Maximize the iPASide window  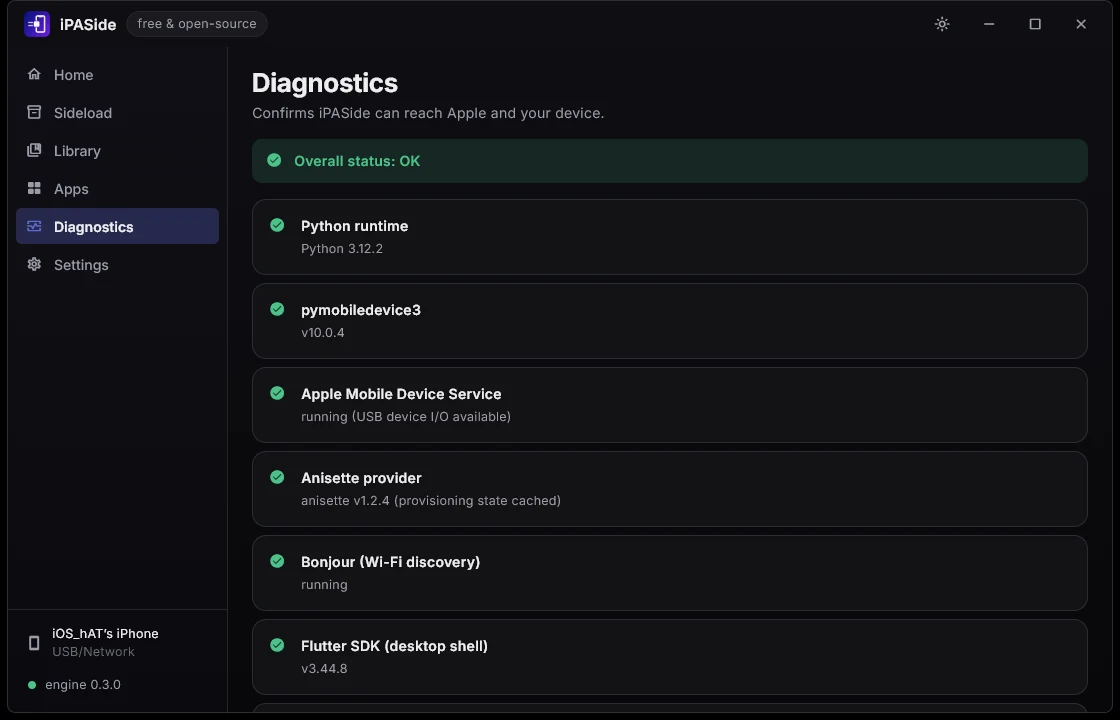click(x=1034, y=24)
